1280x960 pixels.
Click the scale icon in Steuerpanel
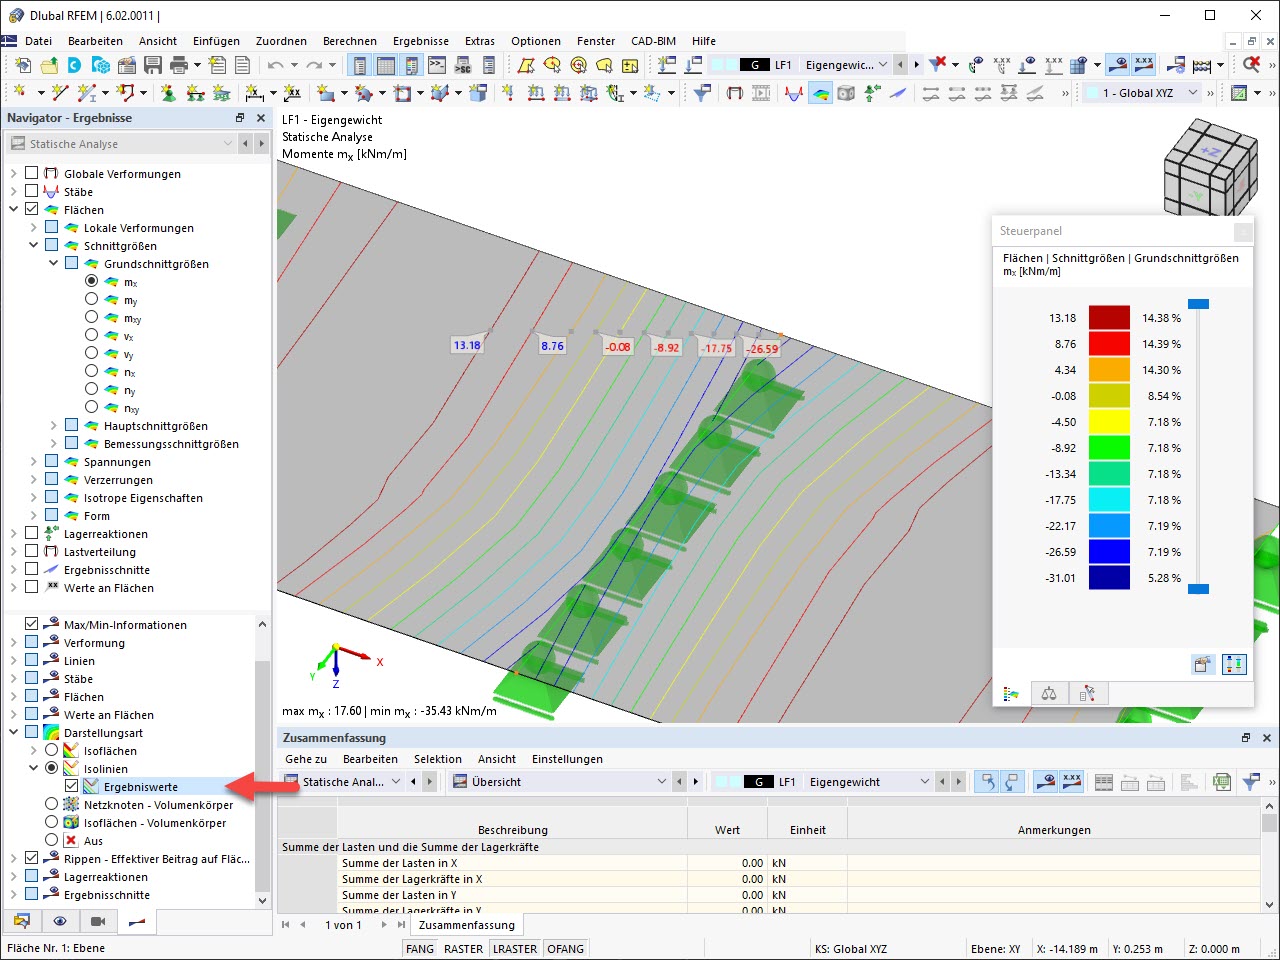tap(1049, 693)
